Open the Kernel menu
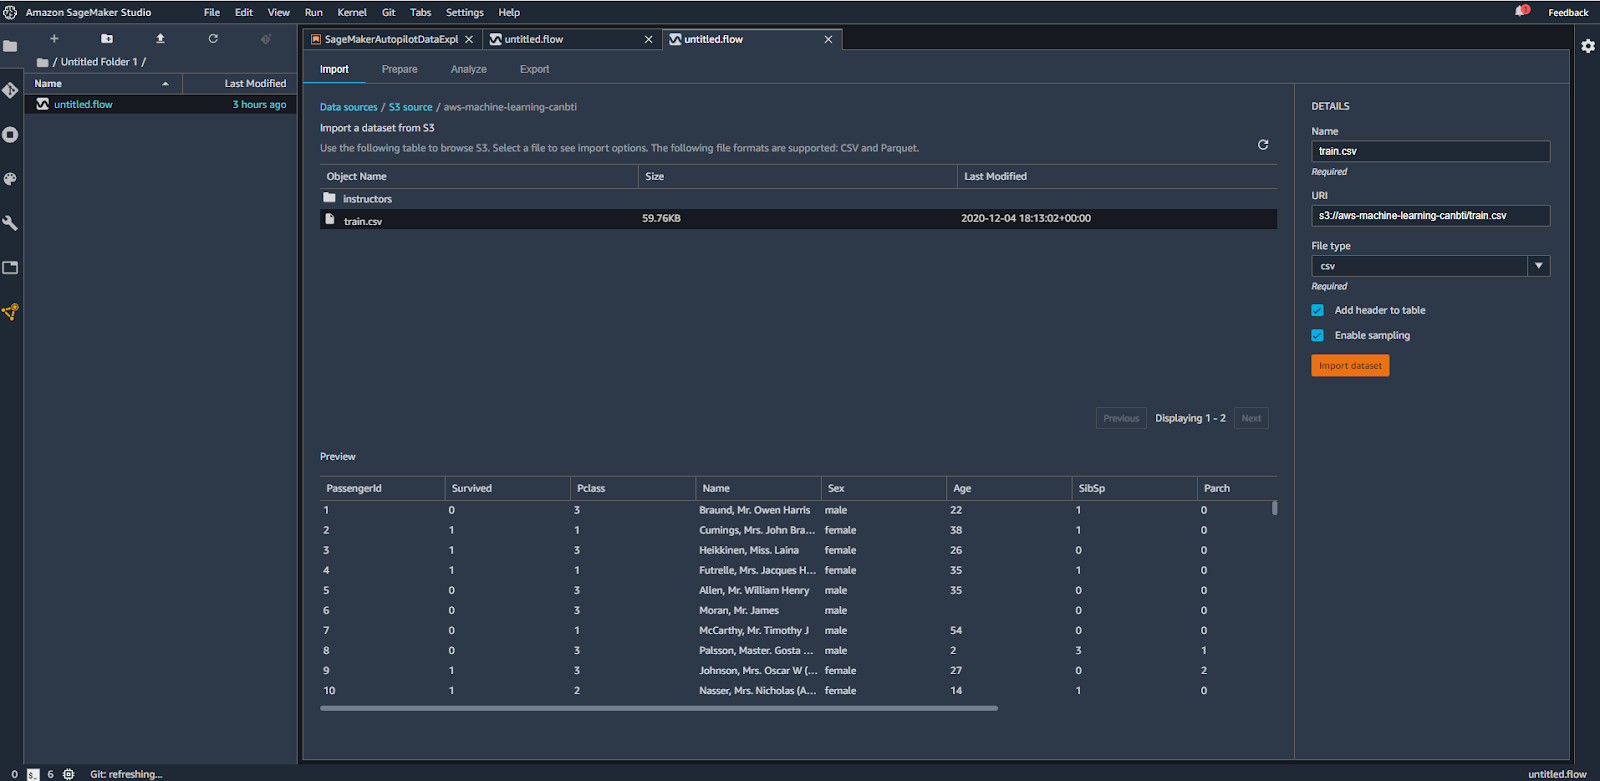 pos(352,12)
